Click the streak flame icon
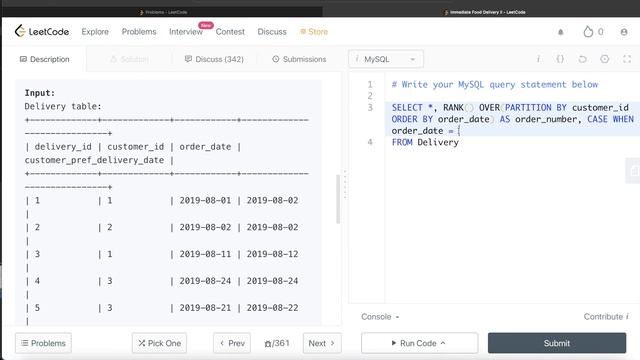Image resolution: width=640 pixels, height=360 pixels. [x=588, y=31]
